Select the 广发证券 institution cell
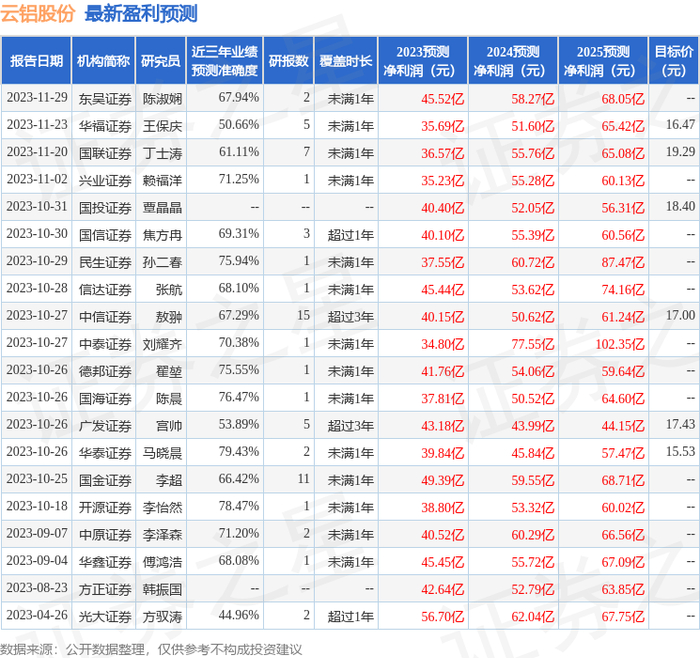This screenshot has height=658, width=700. [105, 425]
